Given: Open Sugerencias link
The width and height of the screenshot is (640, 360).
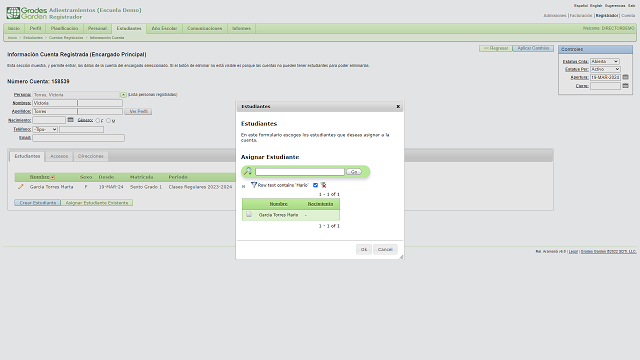Looking at the screenshot, I should (x=615, y=6).
